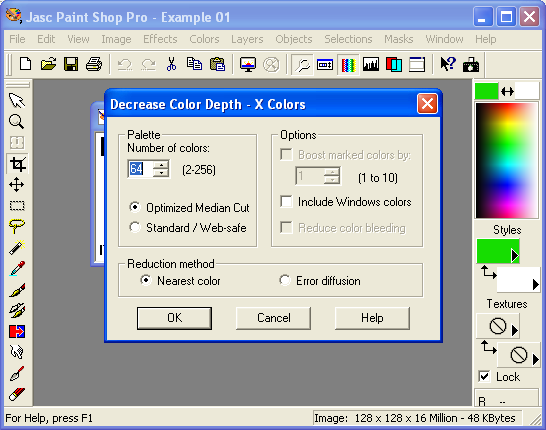Click the Number of colors input field
546x430 pixels.
(x=140, y=169)
